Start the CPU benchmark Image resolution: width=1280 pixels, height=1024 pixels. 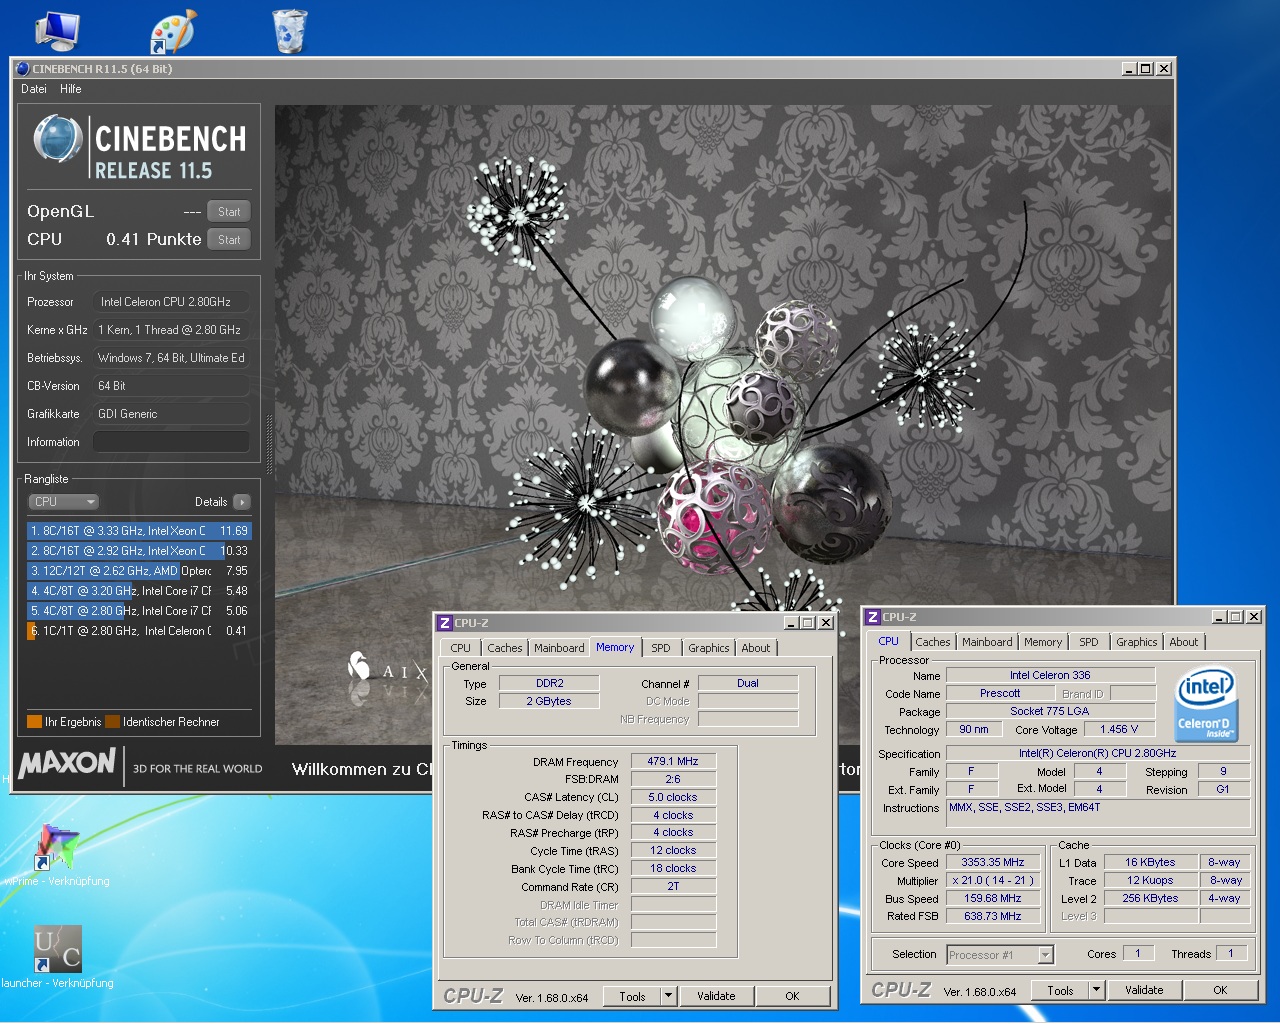[229, 240]
